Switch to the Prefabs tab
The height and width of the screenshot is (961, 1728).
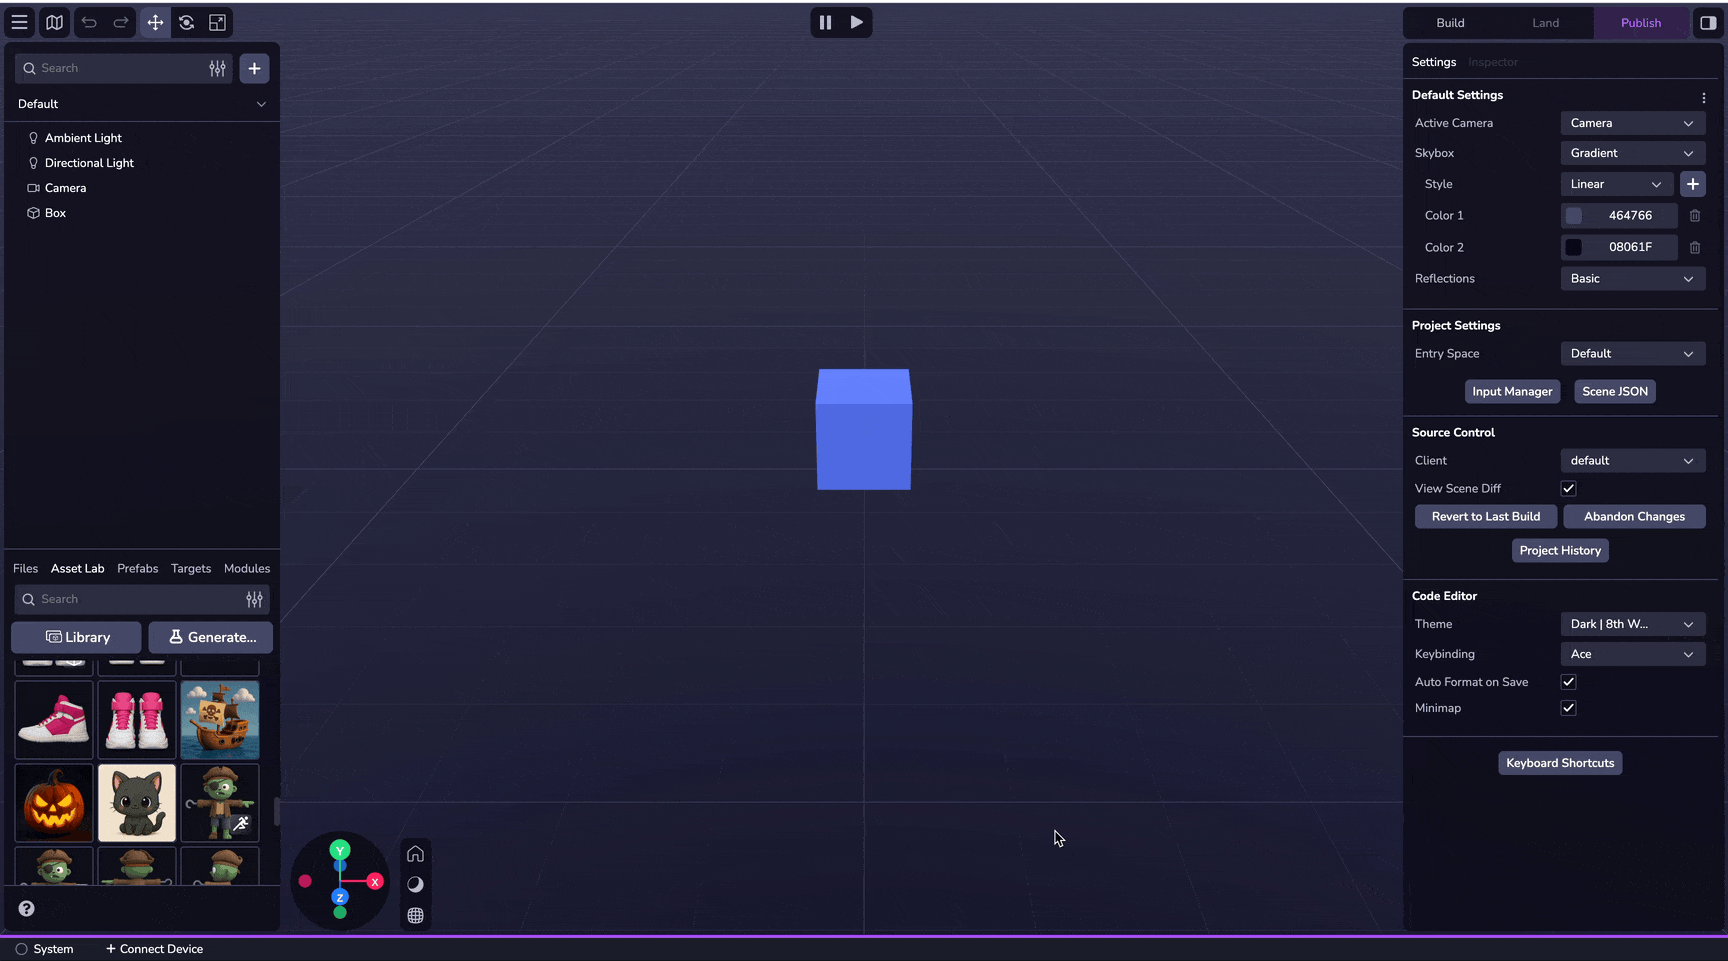coord(137,568)
